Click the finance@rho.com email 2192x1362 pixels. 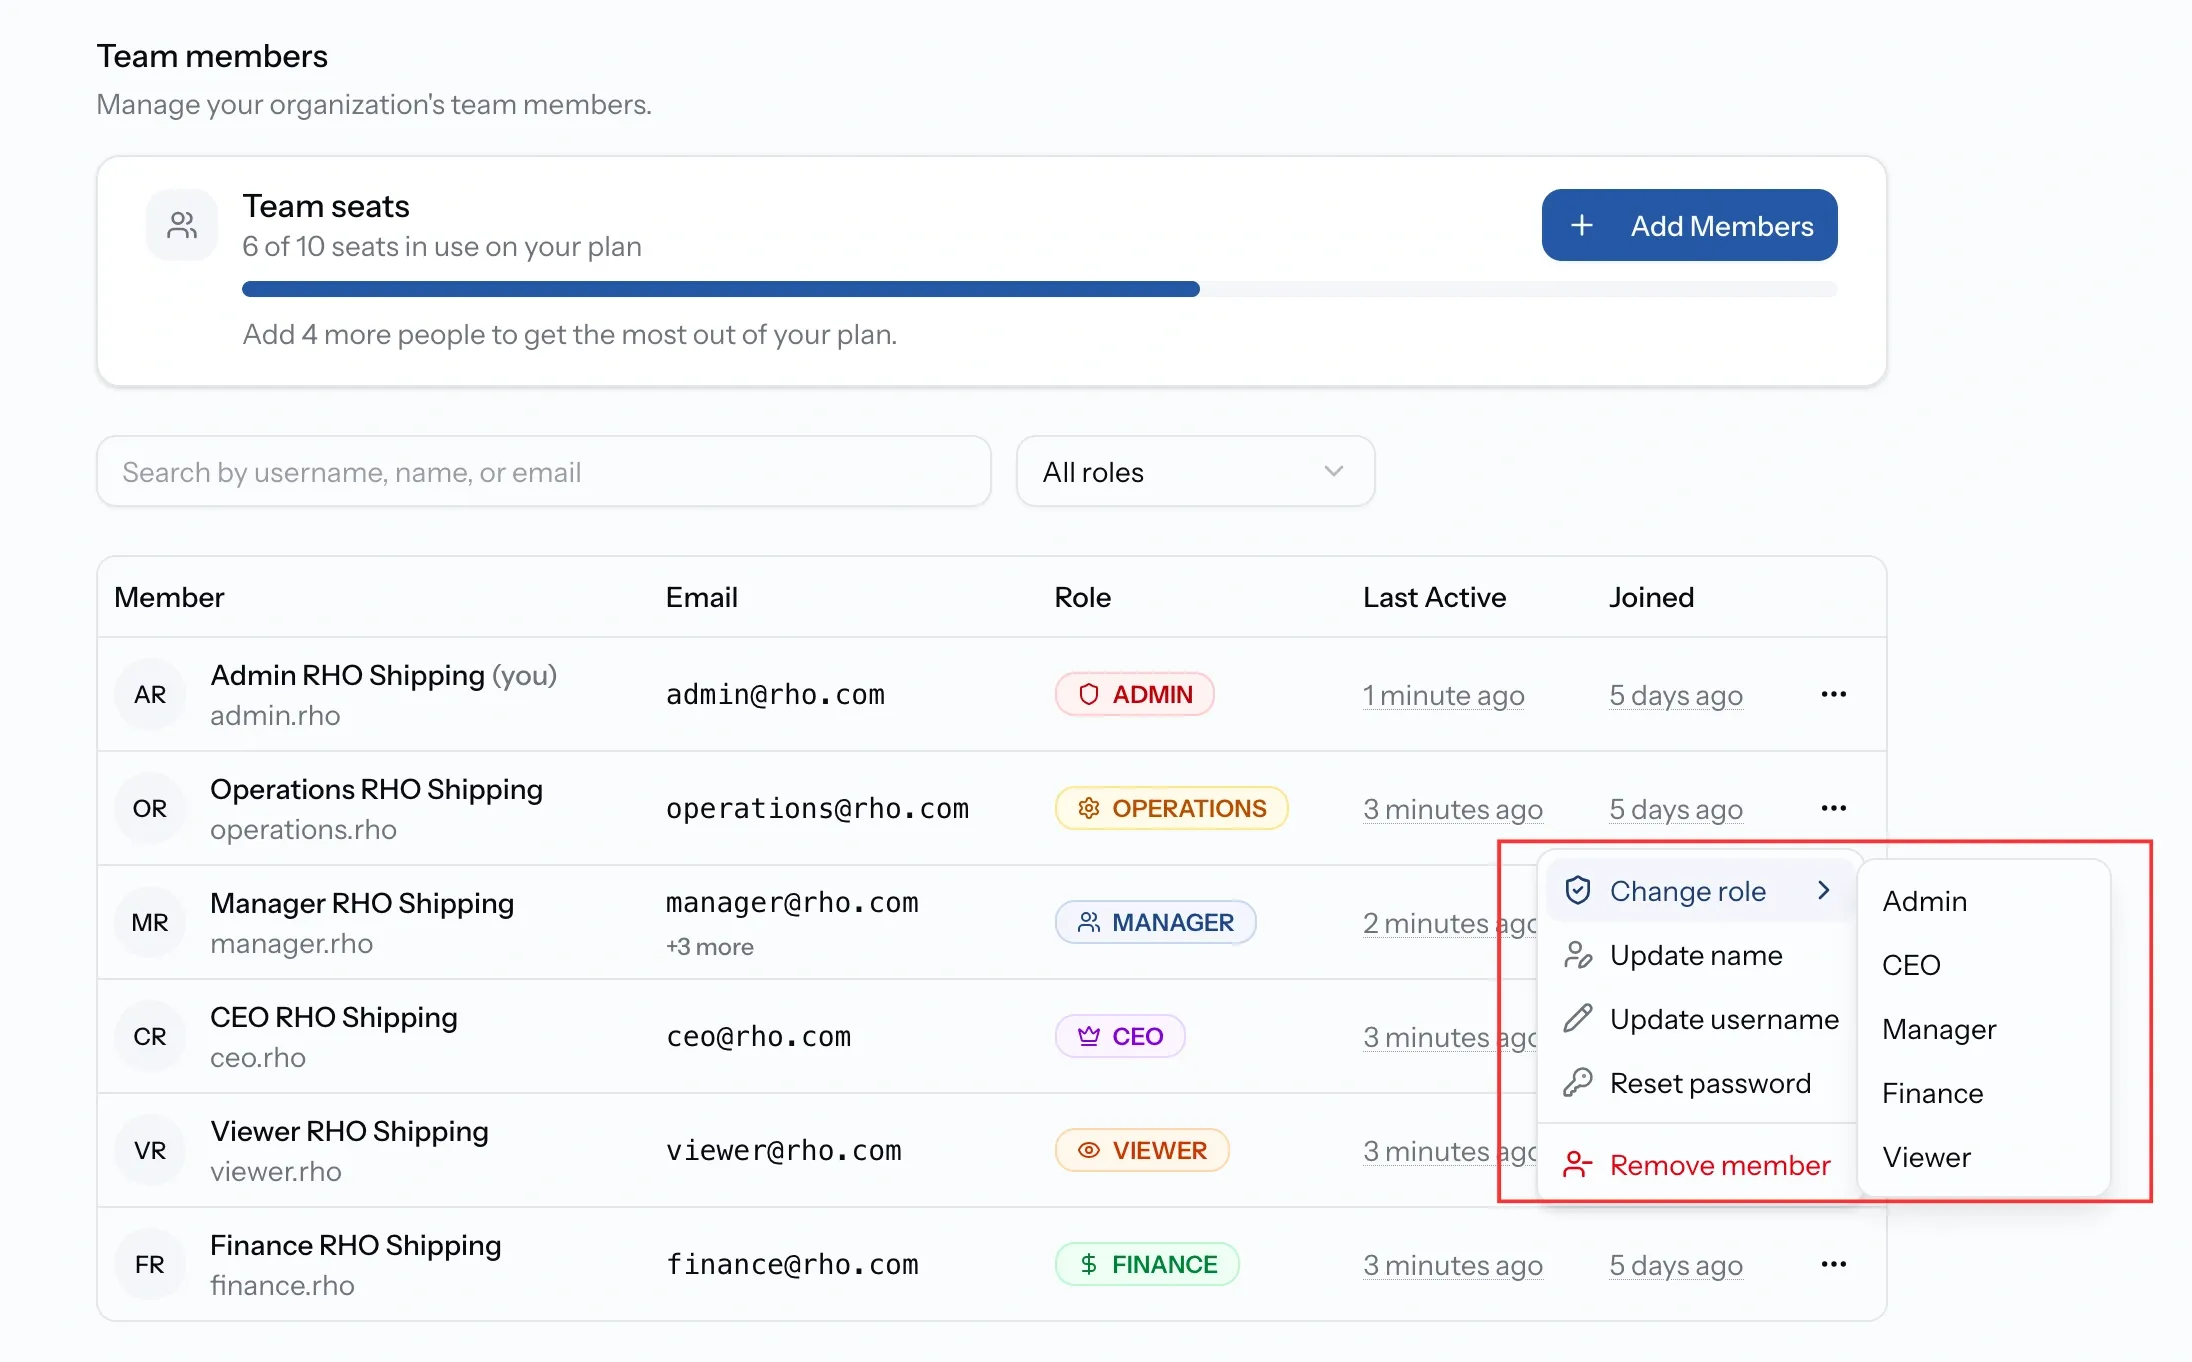click(x=792, y=1264)
